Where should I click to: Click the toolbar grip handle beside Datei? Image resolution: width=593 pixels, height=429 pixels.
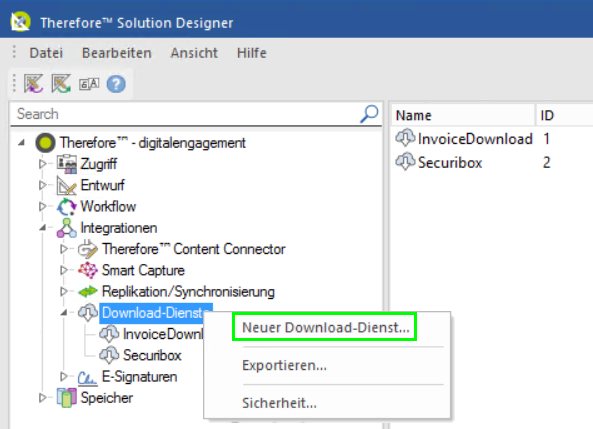point(14,52)
